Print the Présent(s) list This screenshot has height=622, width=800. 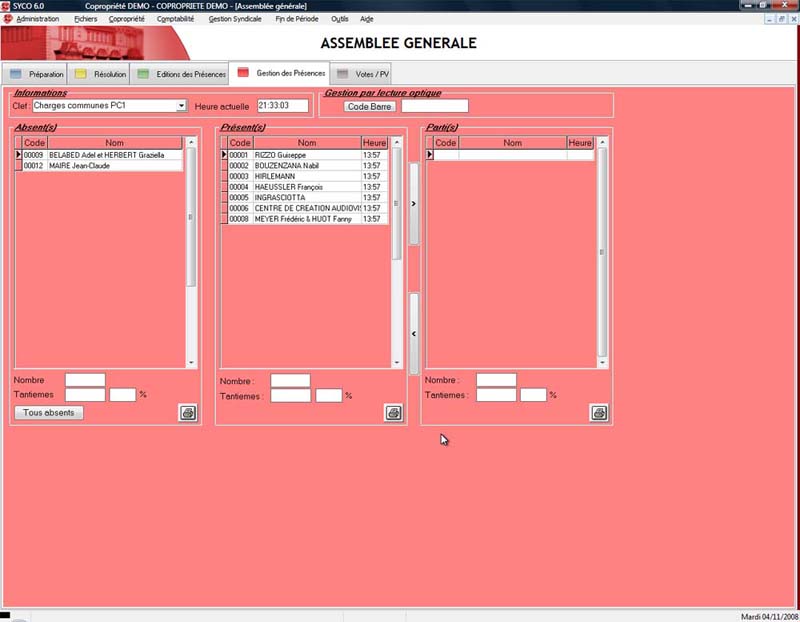pos(393,412)
